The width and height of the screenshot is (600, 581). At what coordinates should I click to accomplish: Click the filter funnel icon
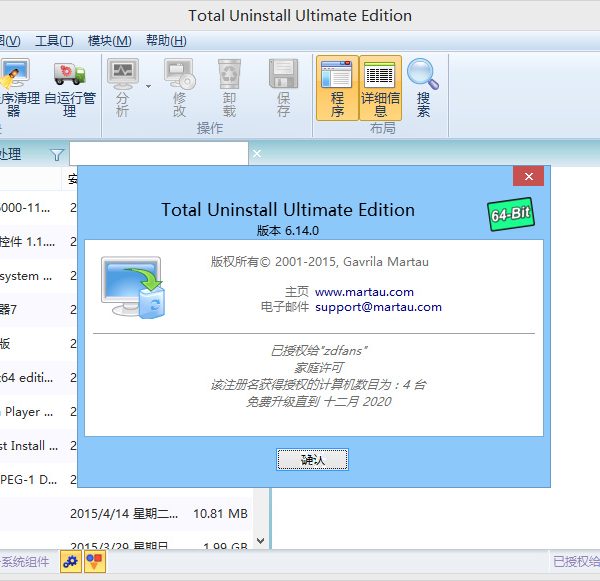click(56, 154)
